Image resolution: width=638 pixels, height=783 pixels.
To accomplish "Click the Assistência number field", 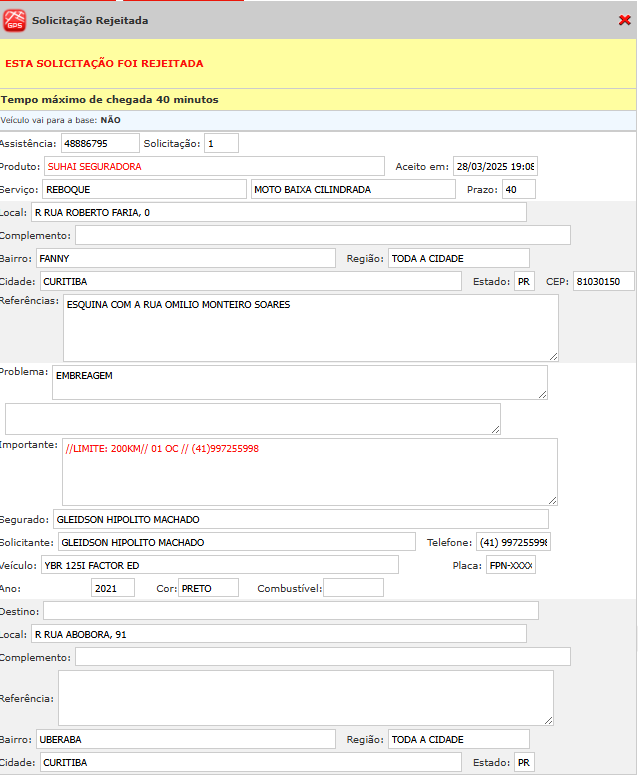I will tap(100, 143).
